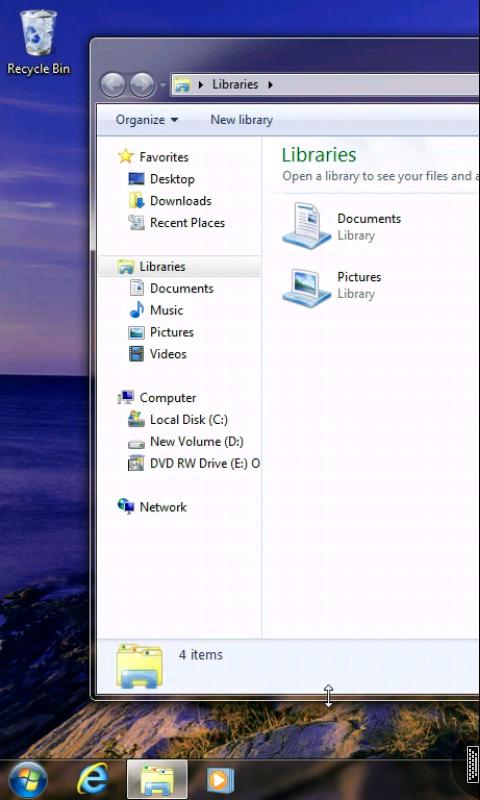
Task: Click the Forward navigation arrow button
Action: click(142, 85)
